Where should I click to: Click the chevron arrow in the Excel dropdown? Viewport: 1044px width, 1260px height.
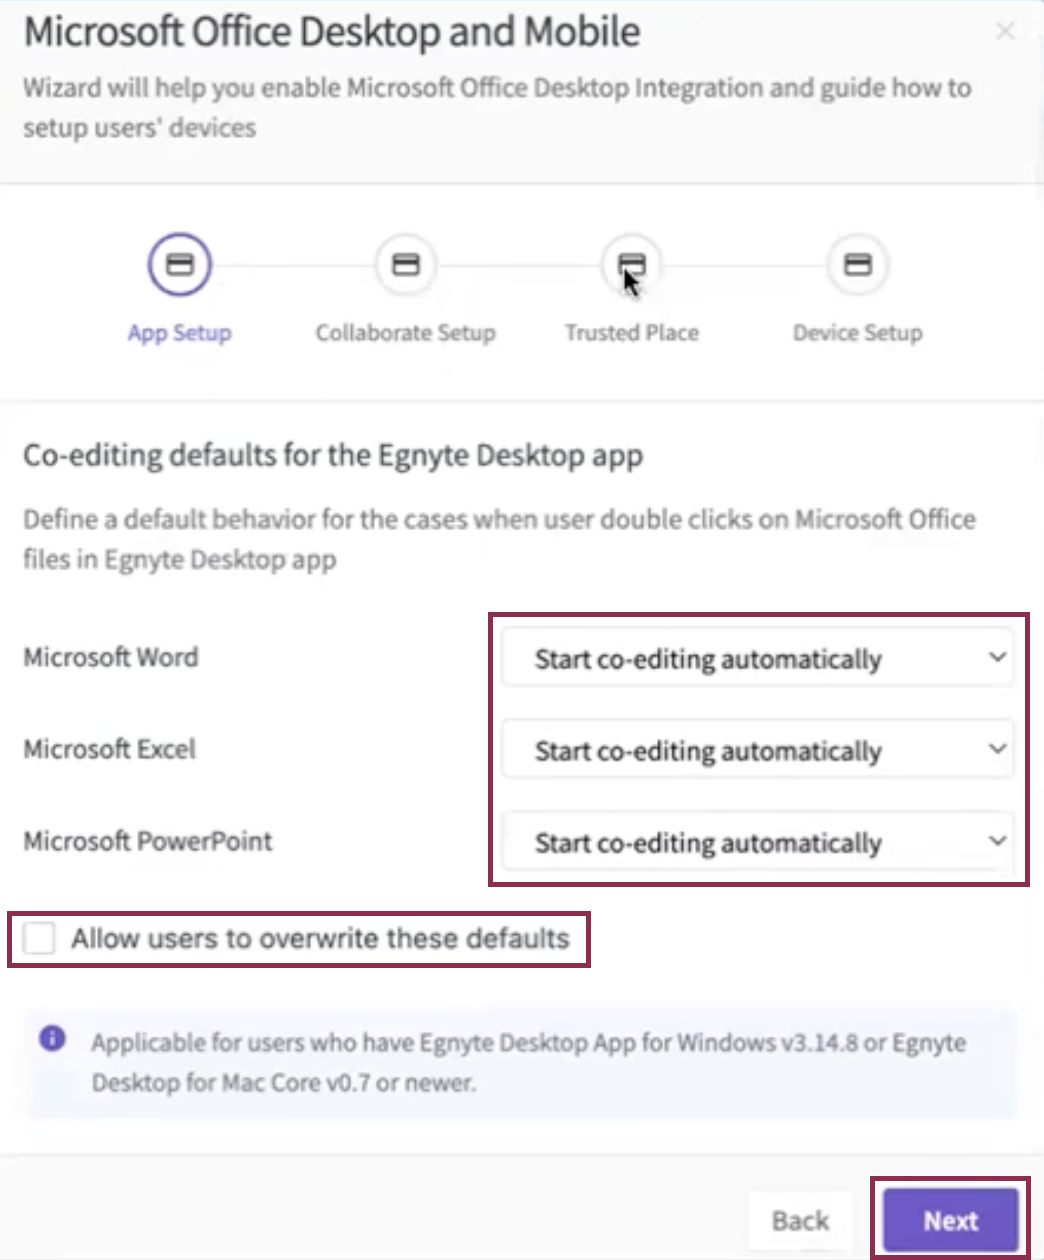click(x=997, y=749)
